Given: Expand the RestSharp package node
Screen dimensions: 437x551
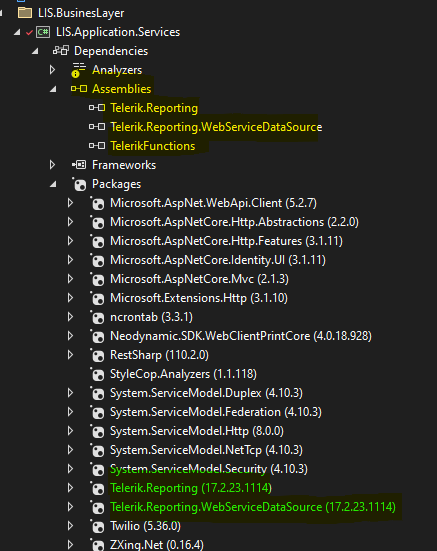Looking at the screenshot, I should tap(70, 355).
